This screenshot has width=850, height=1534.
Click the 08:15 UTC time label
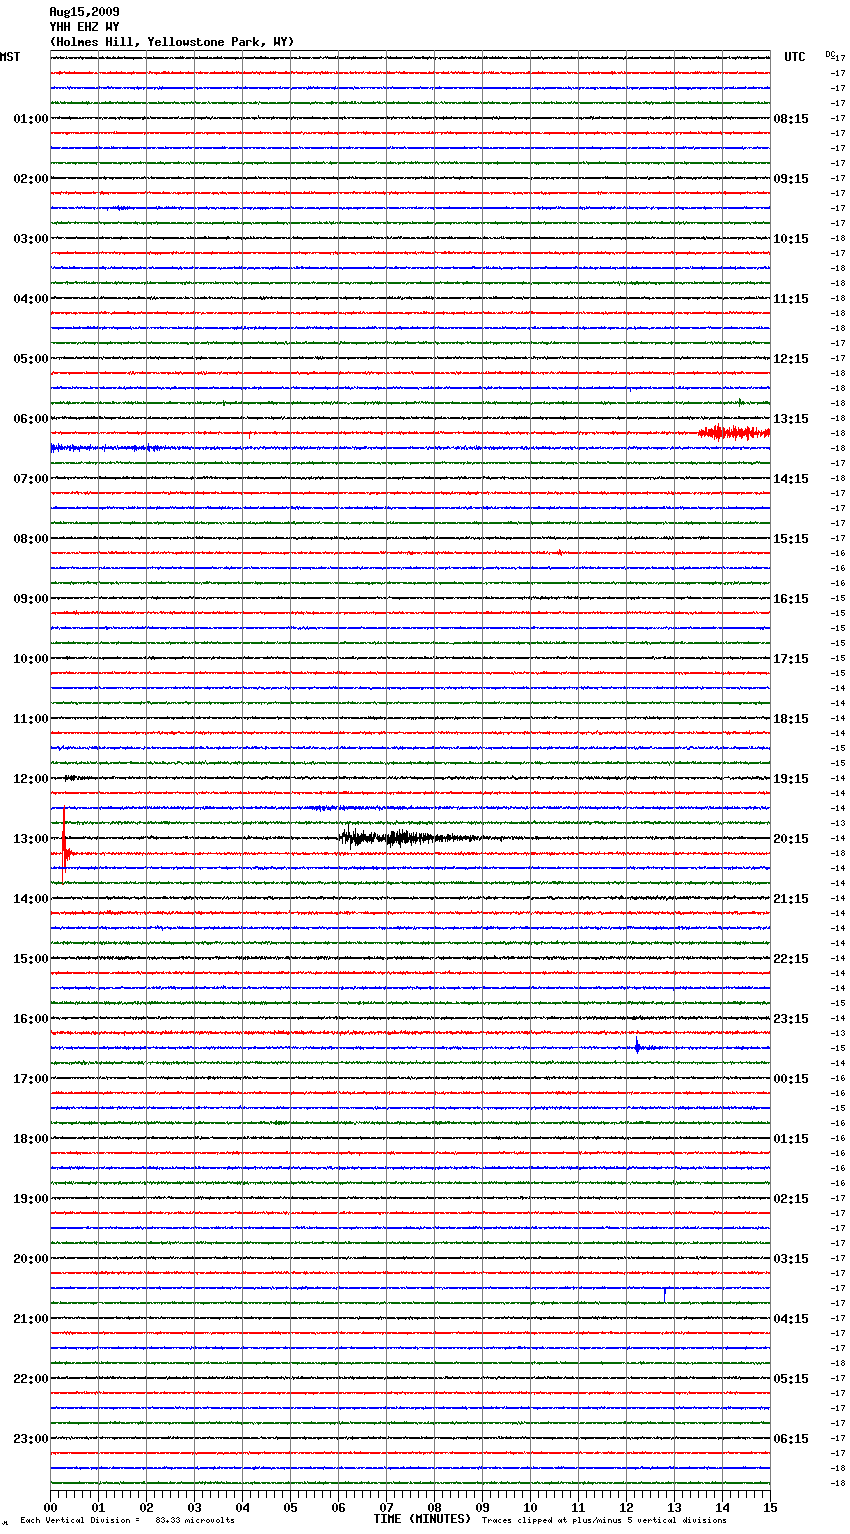pos(791,119)
